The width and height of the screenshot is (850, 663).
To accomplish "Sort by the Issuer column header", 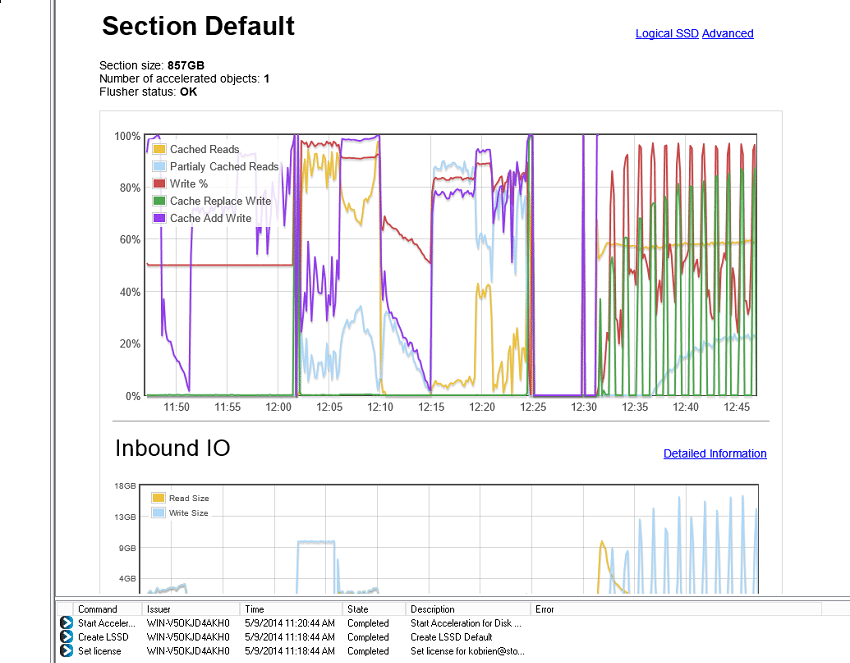I will click(x=191, y=609).
